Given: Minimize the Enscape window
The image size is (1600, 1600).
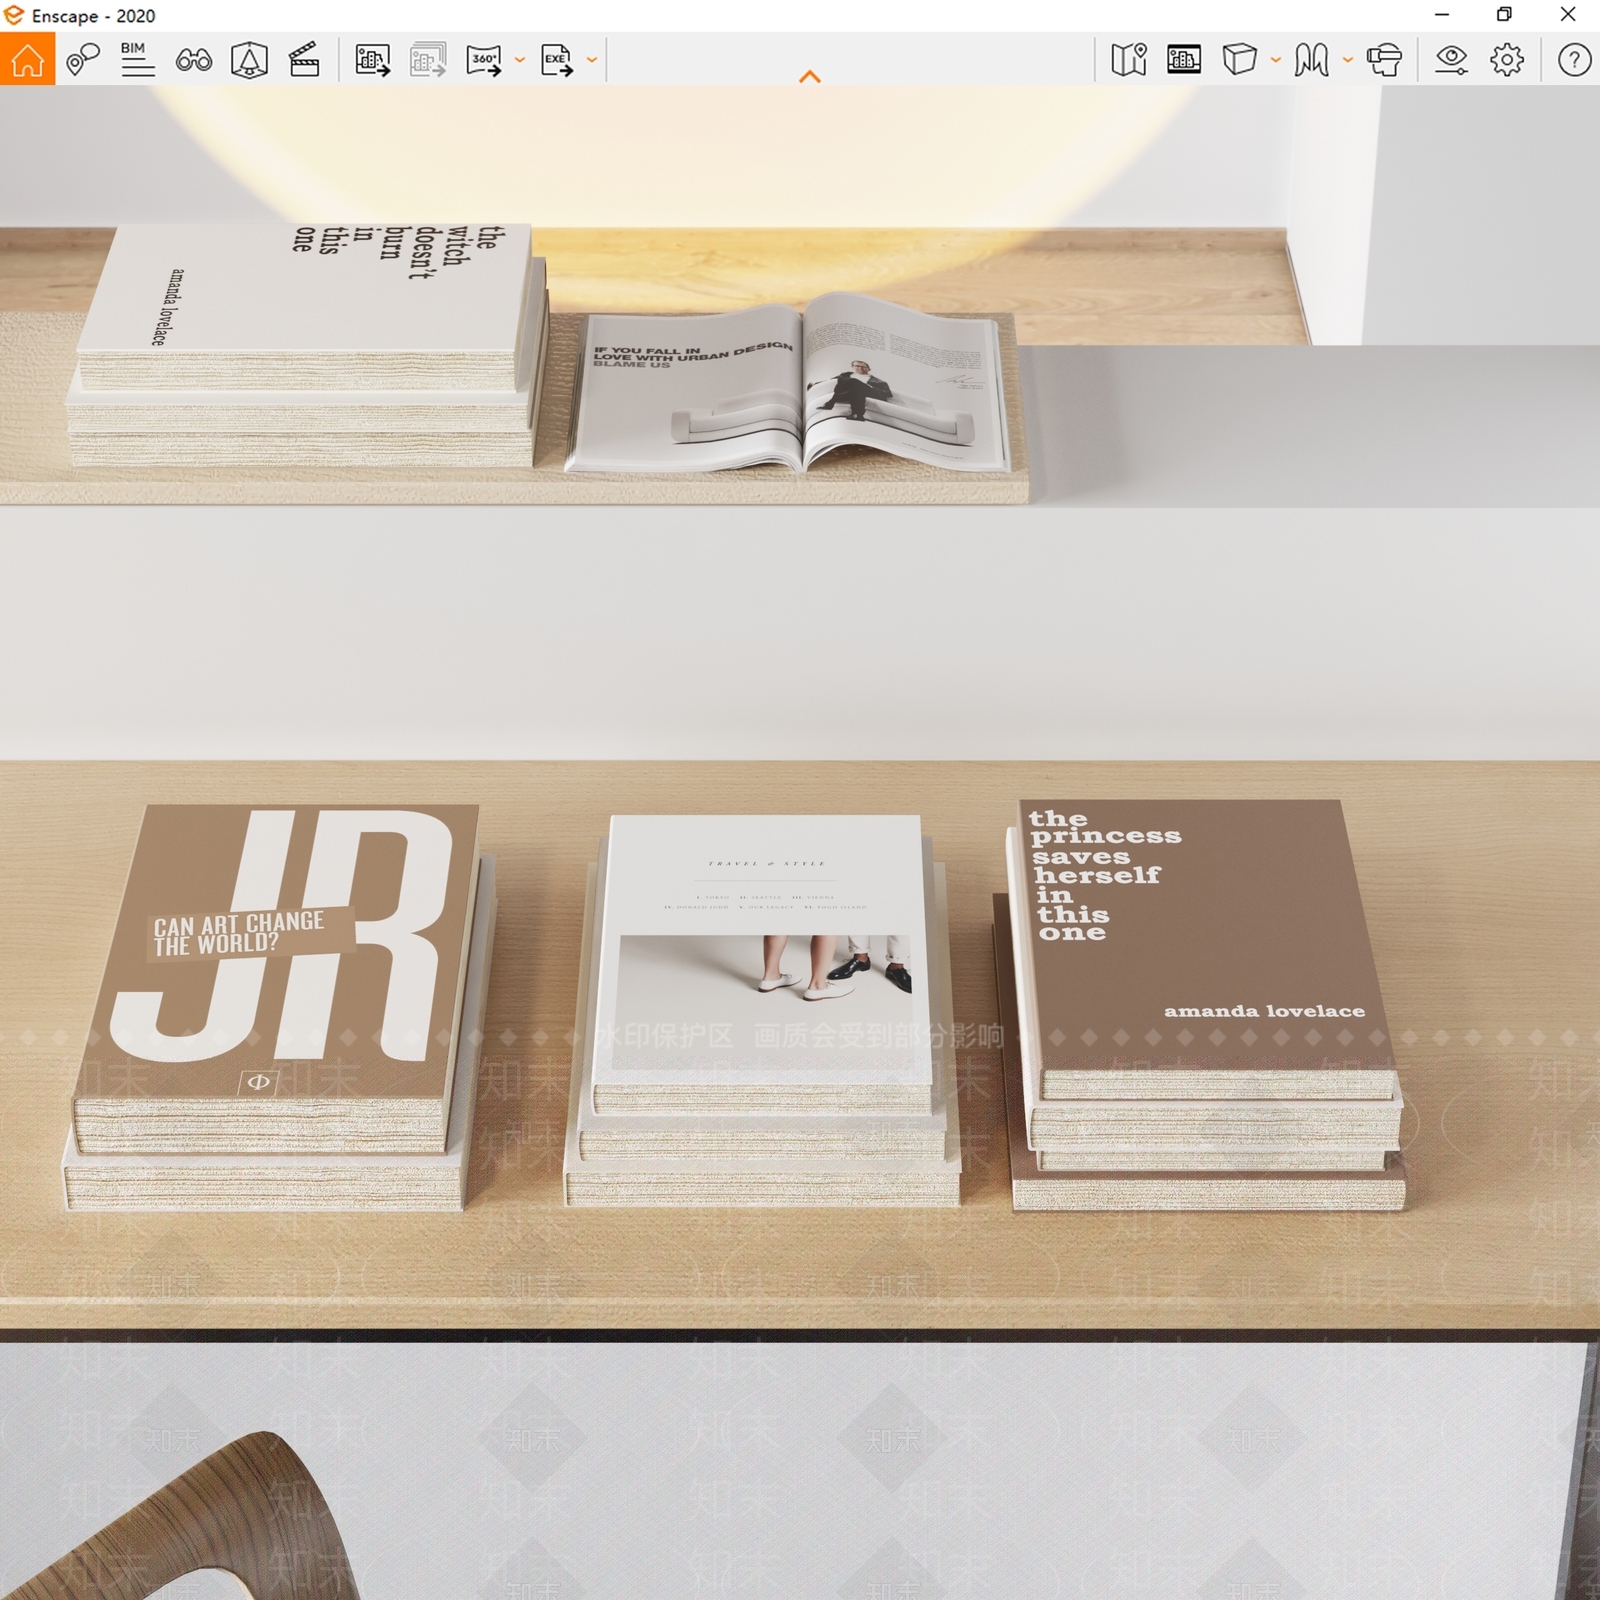Looking at the screenshot, I should coord(1442,15).
